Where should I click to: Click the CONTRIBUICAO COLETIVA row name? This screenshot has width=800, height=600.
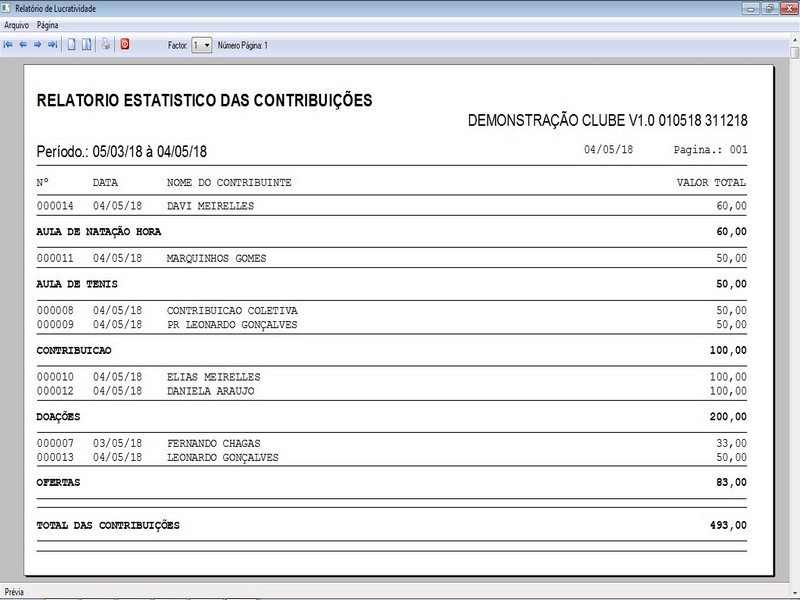click(x=232, y=311)
